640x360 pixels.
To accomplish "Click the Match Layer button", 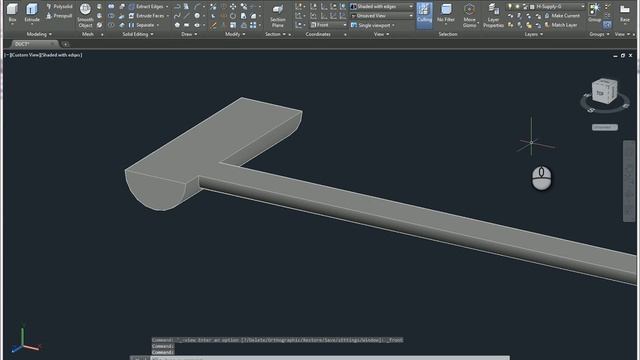I will (561, 25).
